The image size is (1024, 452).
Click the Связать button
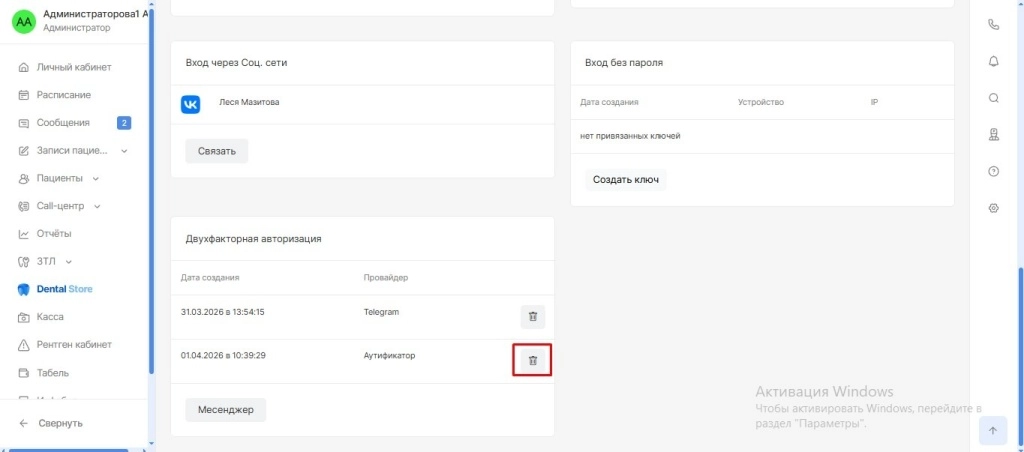[216, 151]
